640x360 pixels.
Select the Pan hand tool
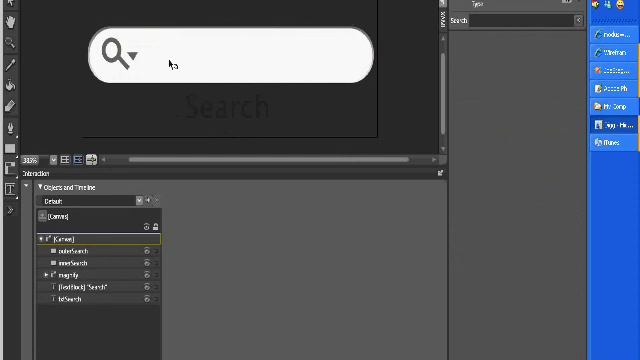click(x=10, y=22)
